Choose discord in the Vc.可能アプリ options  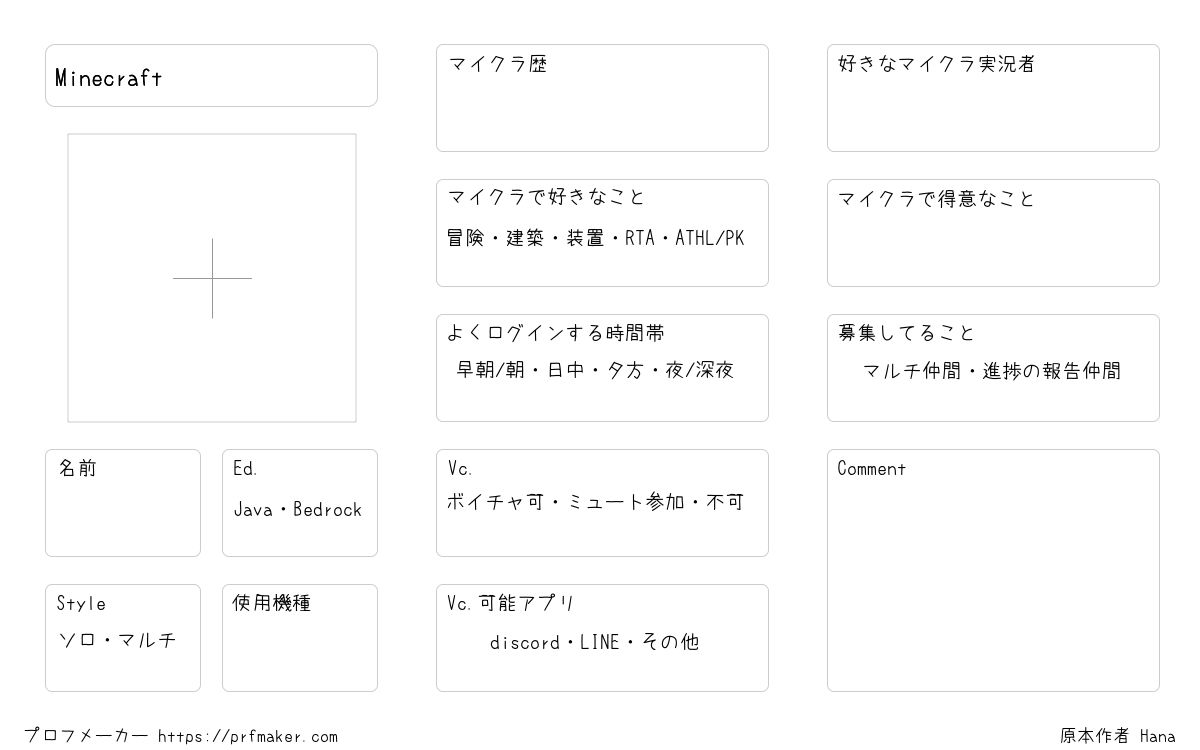[x=525, y=643]
